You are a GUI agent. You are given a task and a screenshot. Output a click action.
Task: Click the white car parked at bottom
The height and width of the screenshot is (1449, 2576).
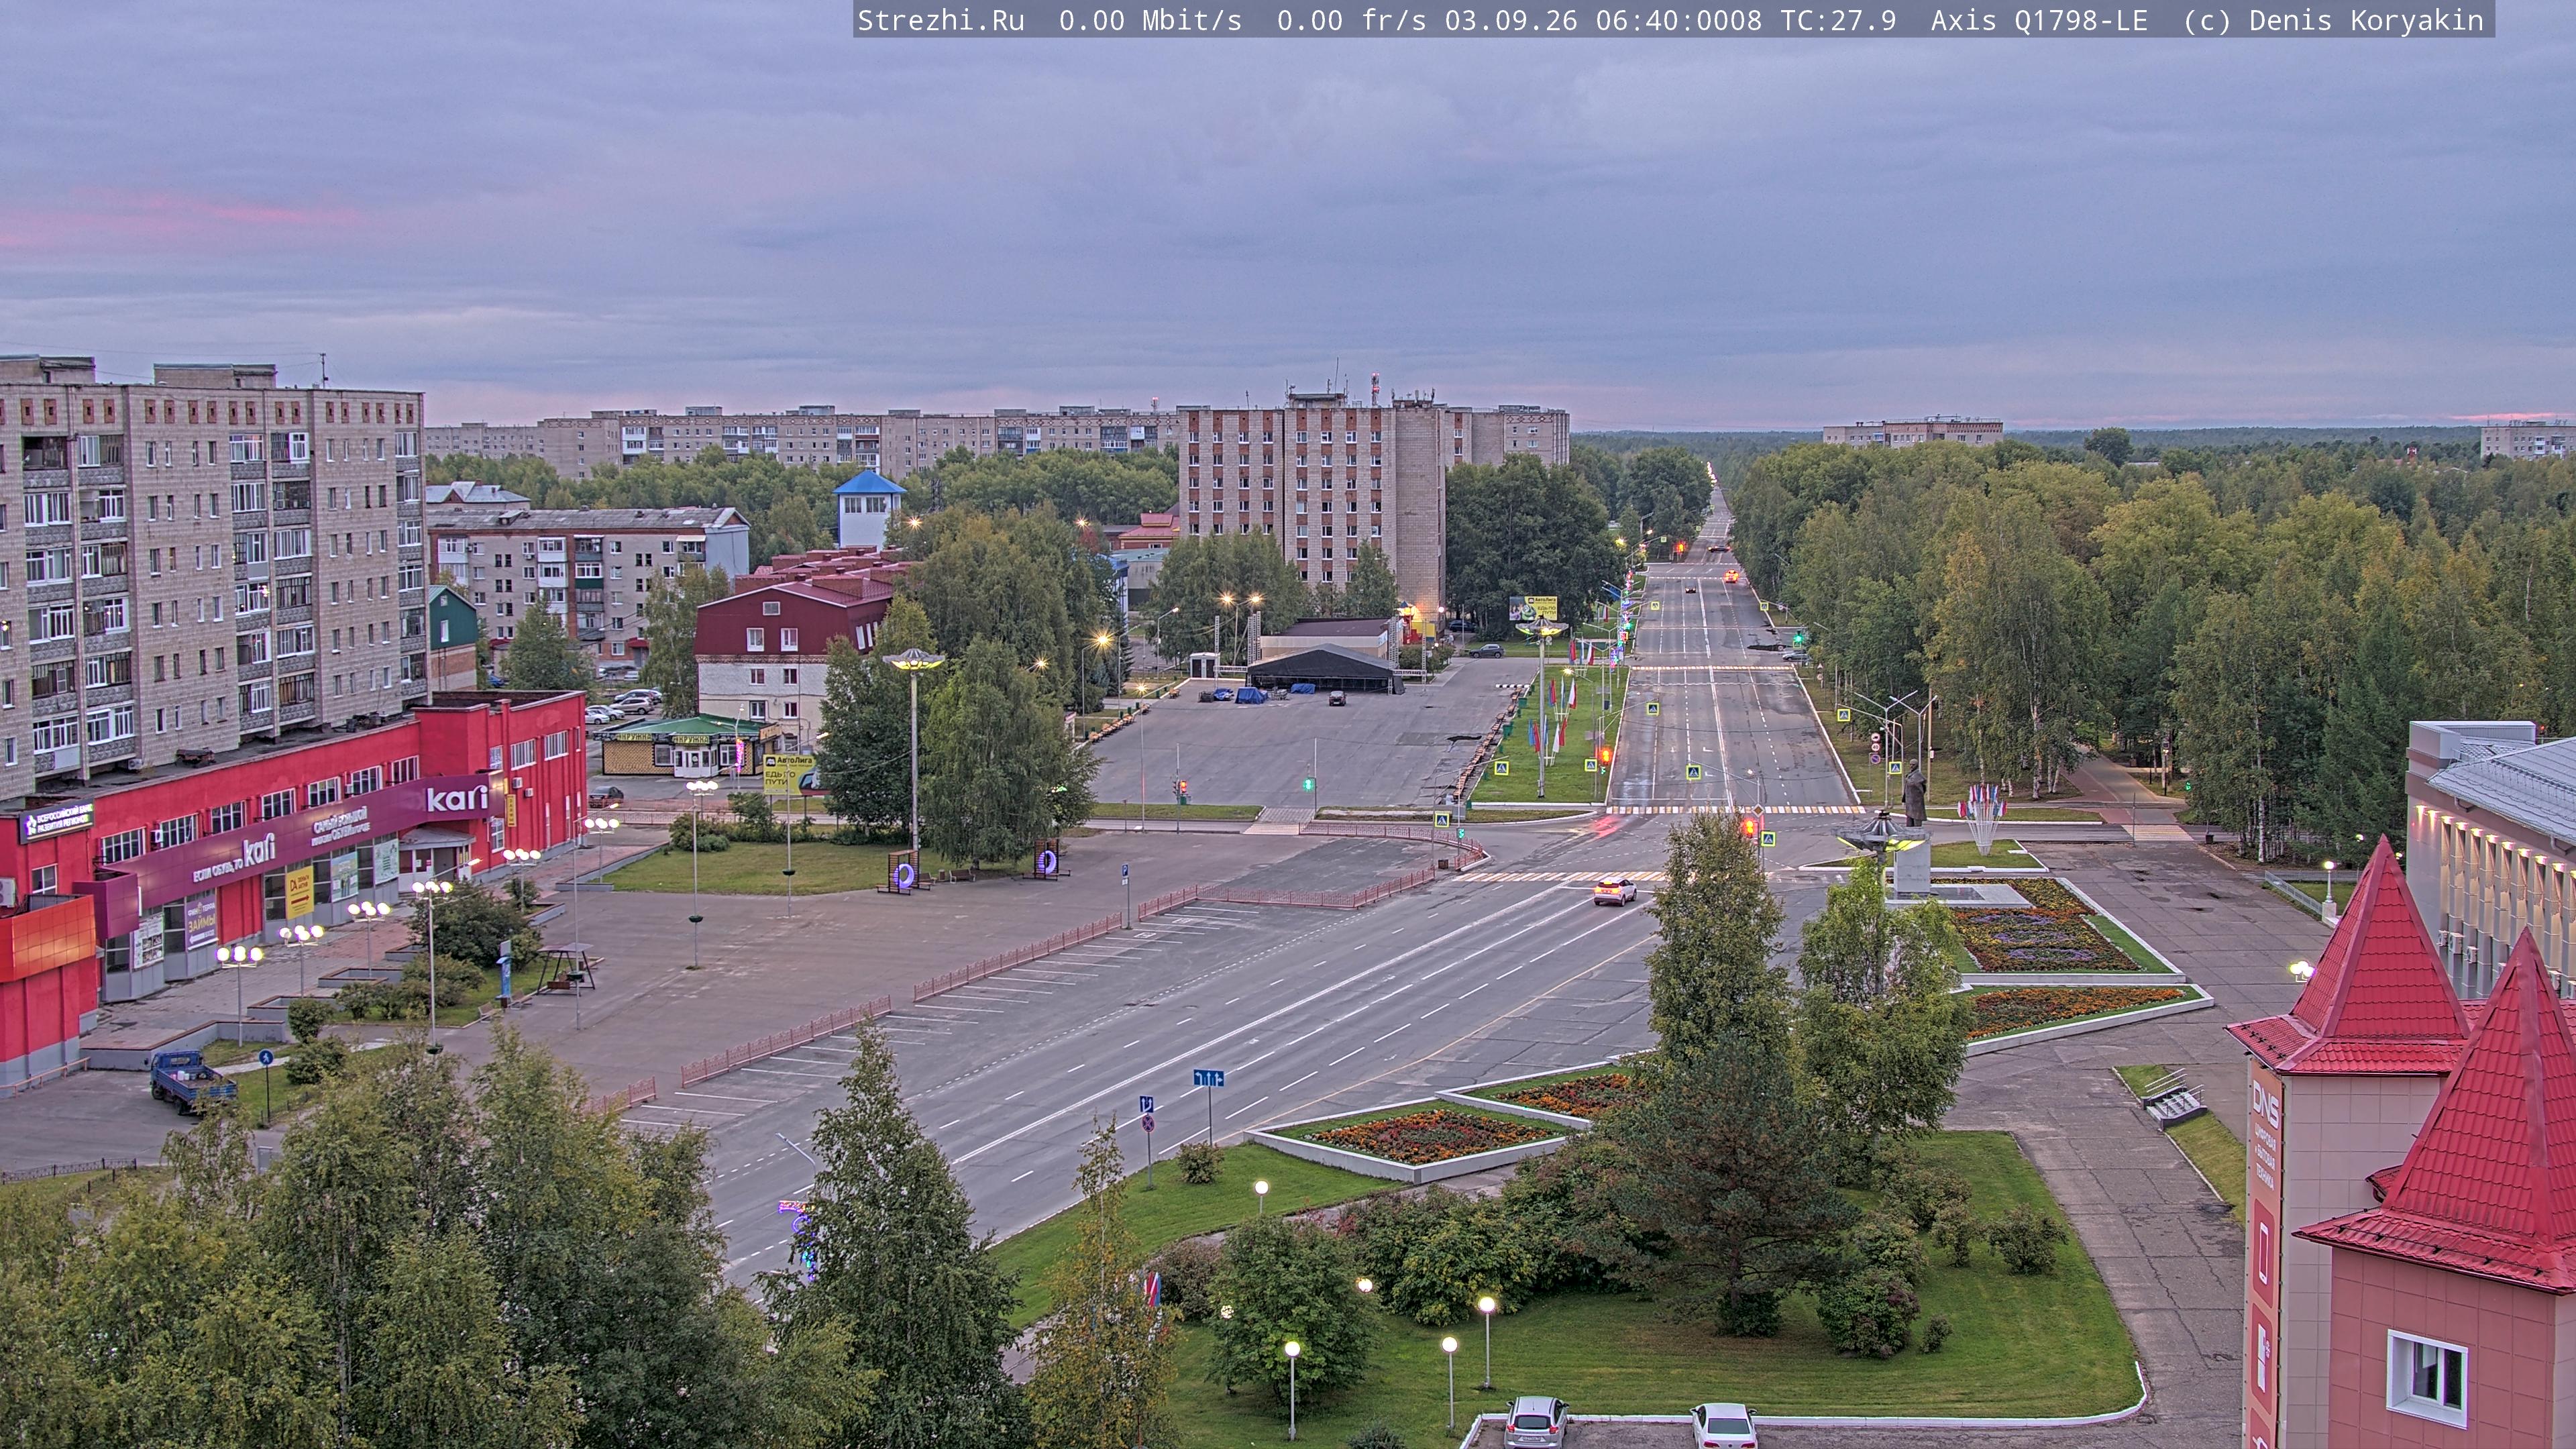point(1723,1427)
